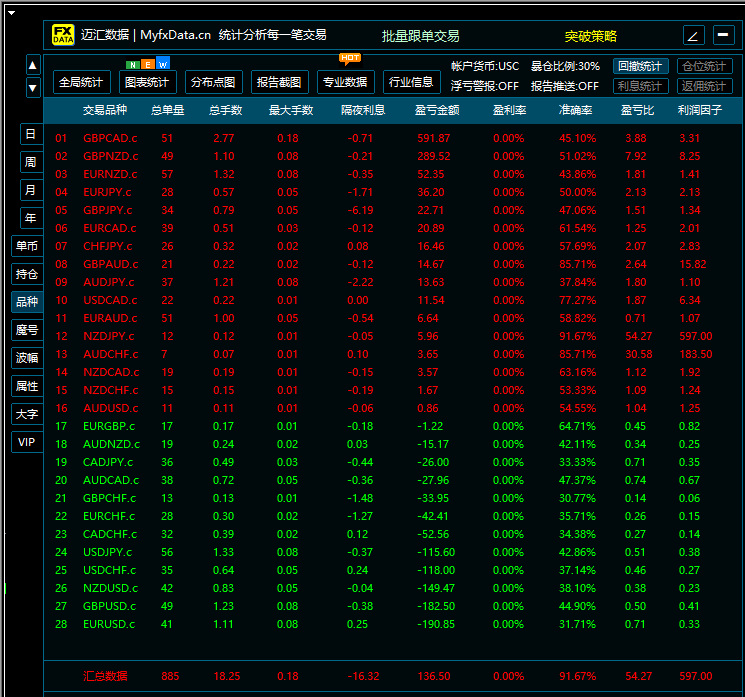Select the GBPCAD.c row
This screenshot has height=697, width=745.
(110, 138)
